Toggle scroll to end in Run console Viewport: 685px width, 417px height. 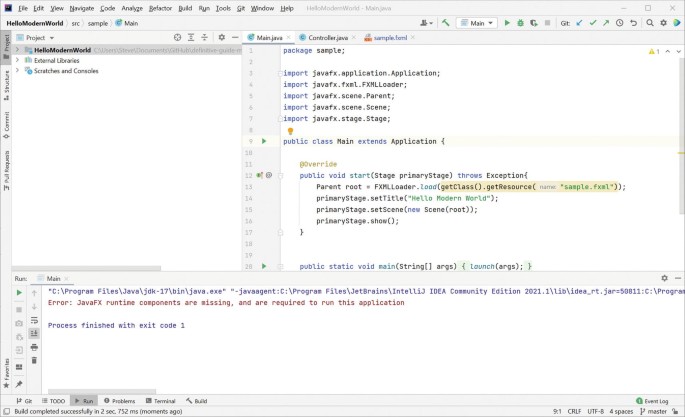pyautogui.click(x=34, y=334)
